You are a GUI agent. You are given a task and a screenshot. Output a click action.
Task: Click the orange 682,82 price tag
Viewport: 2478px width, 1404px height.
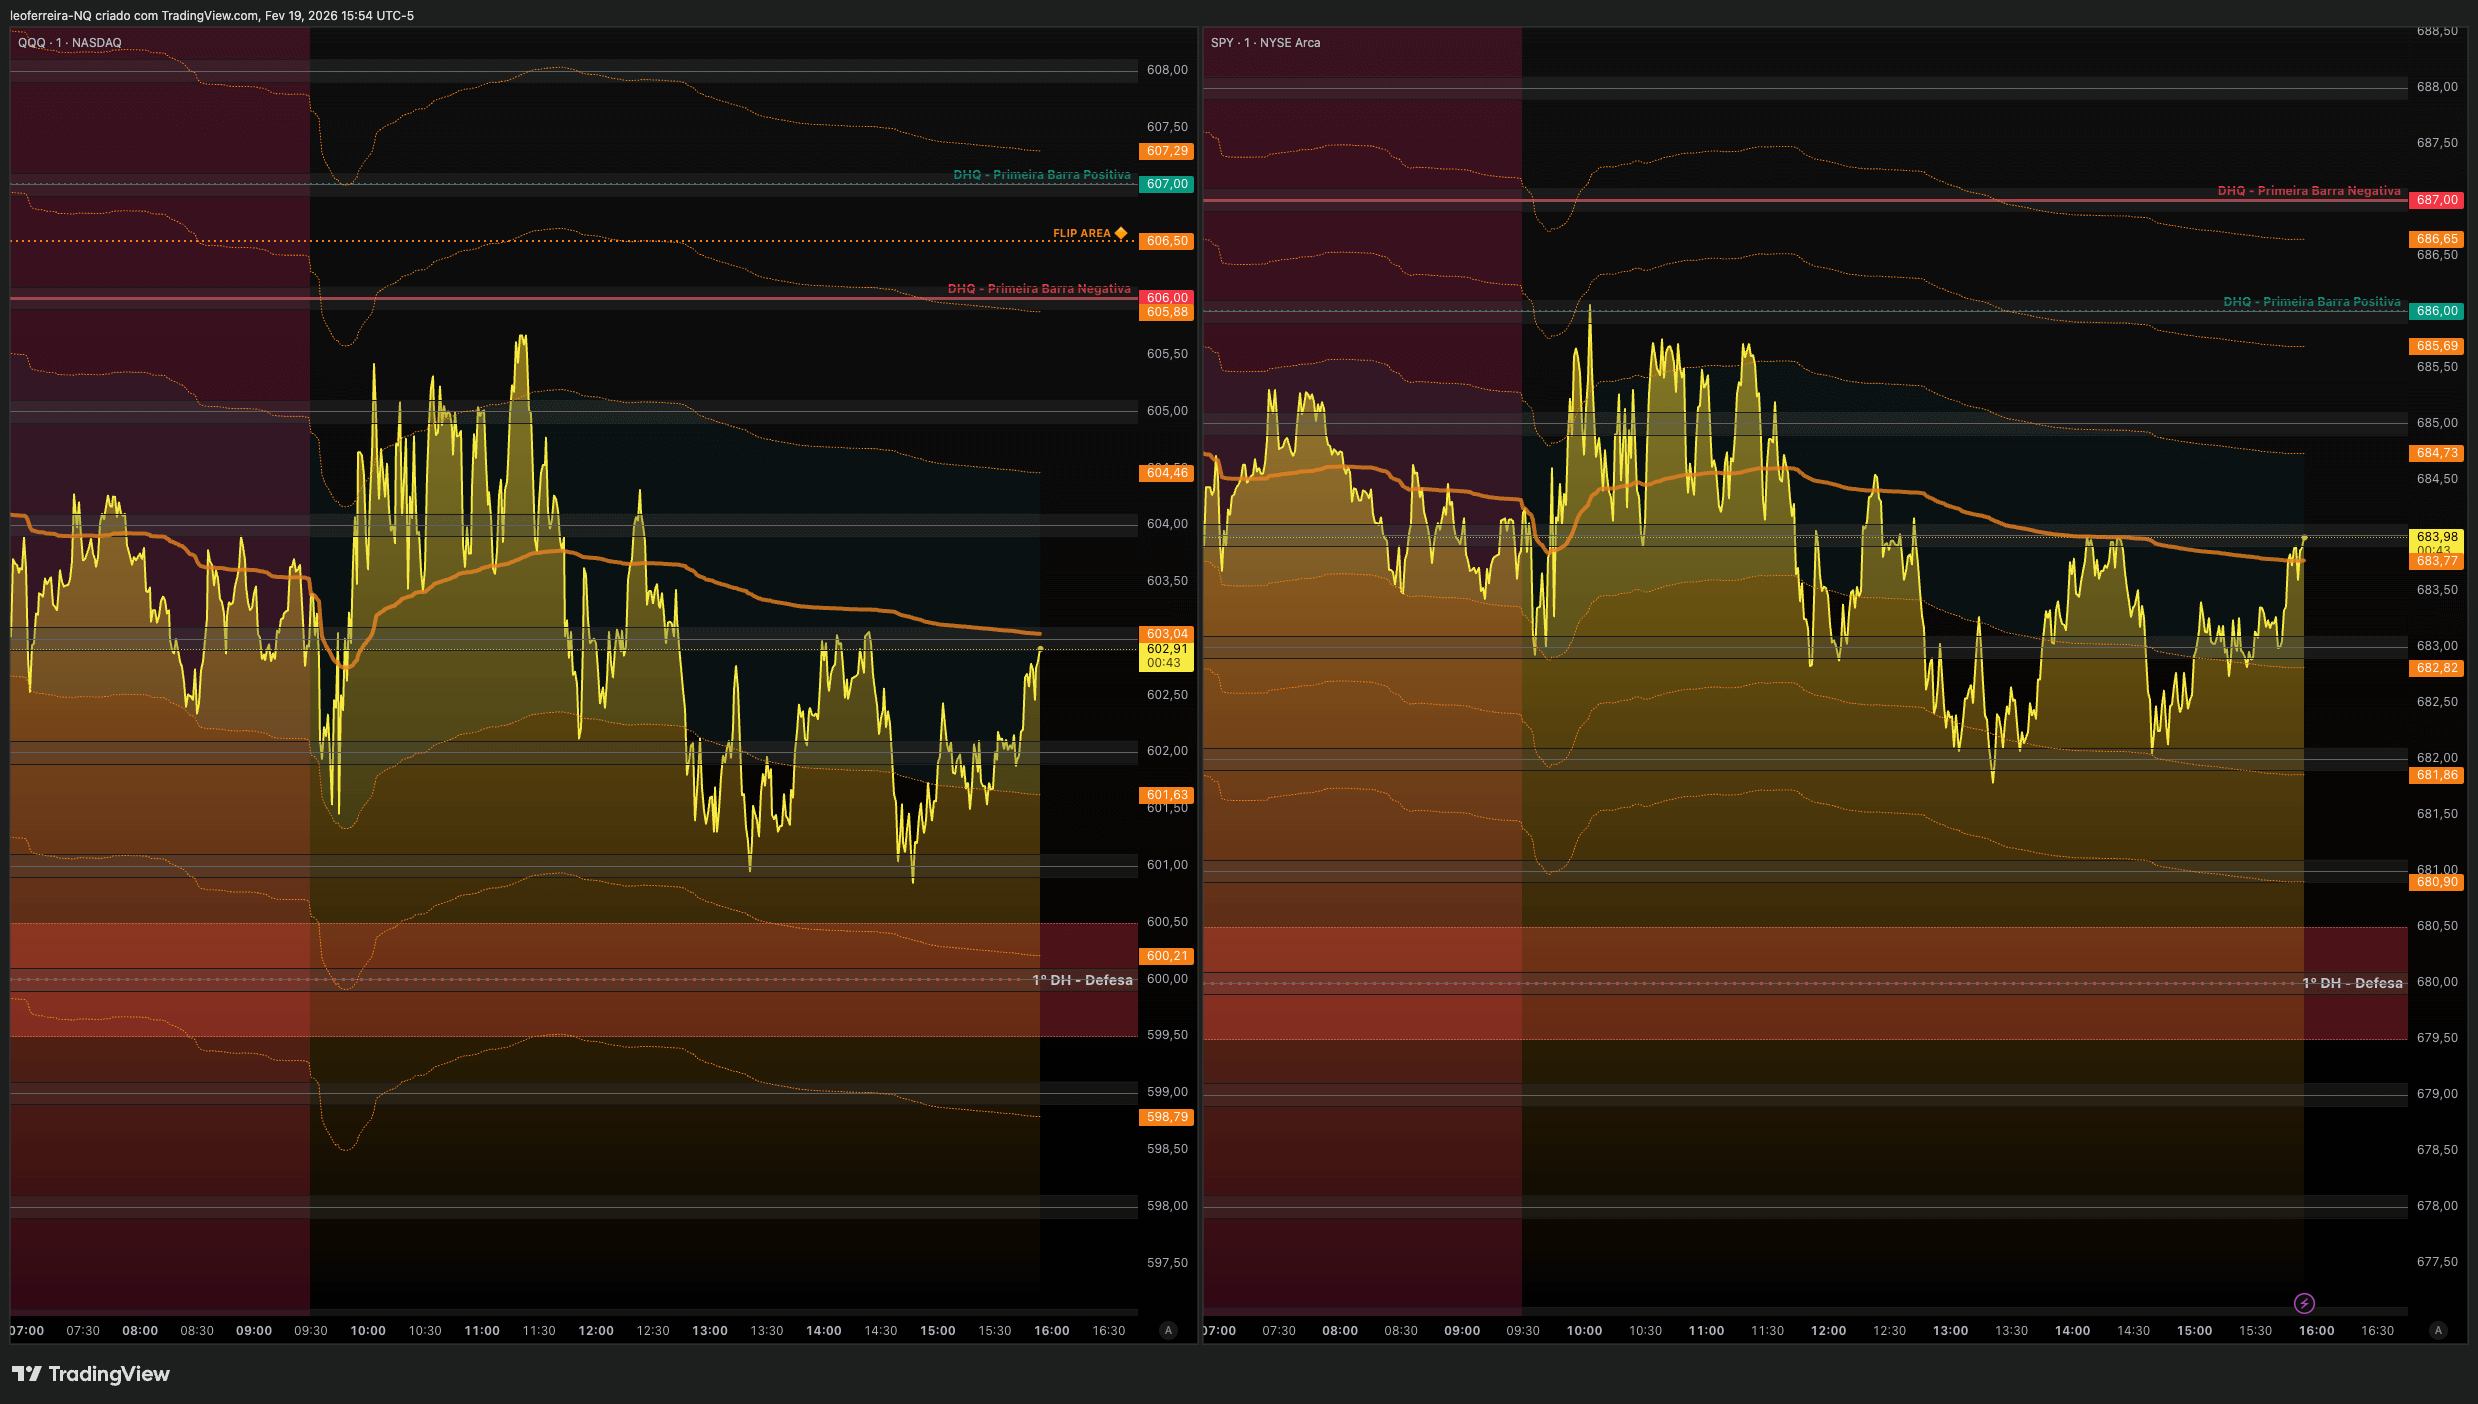[x=2437, y=668]
